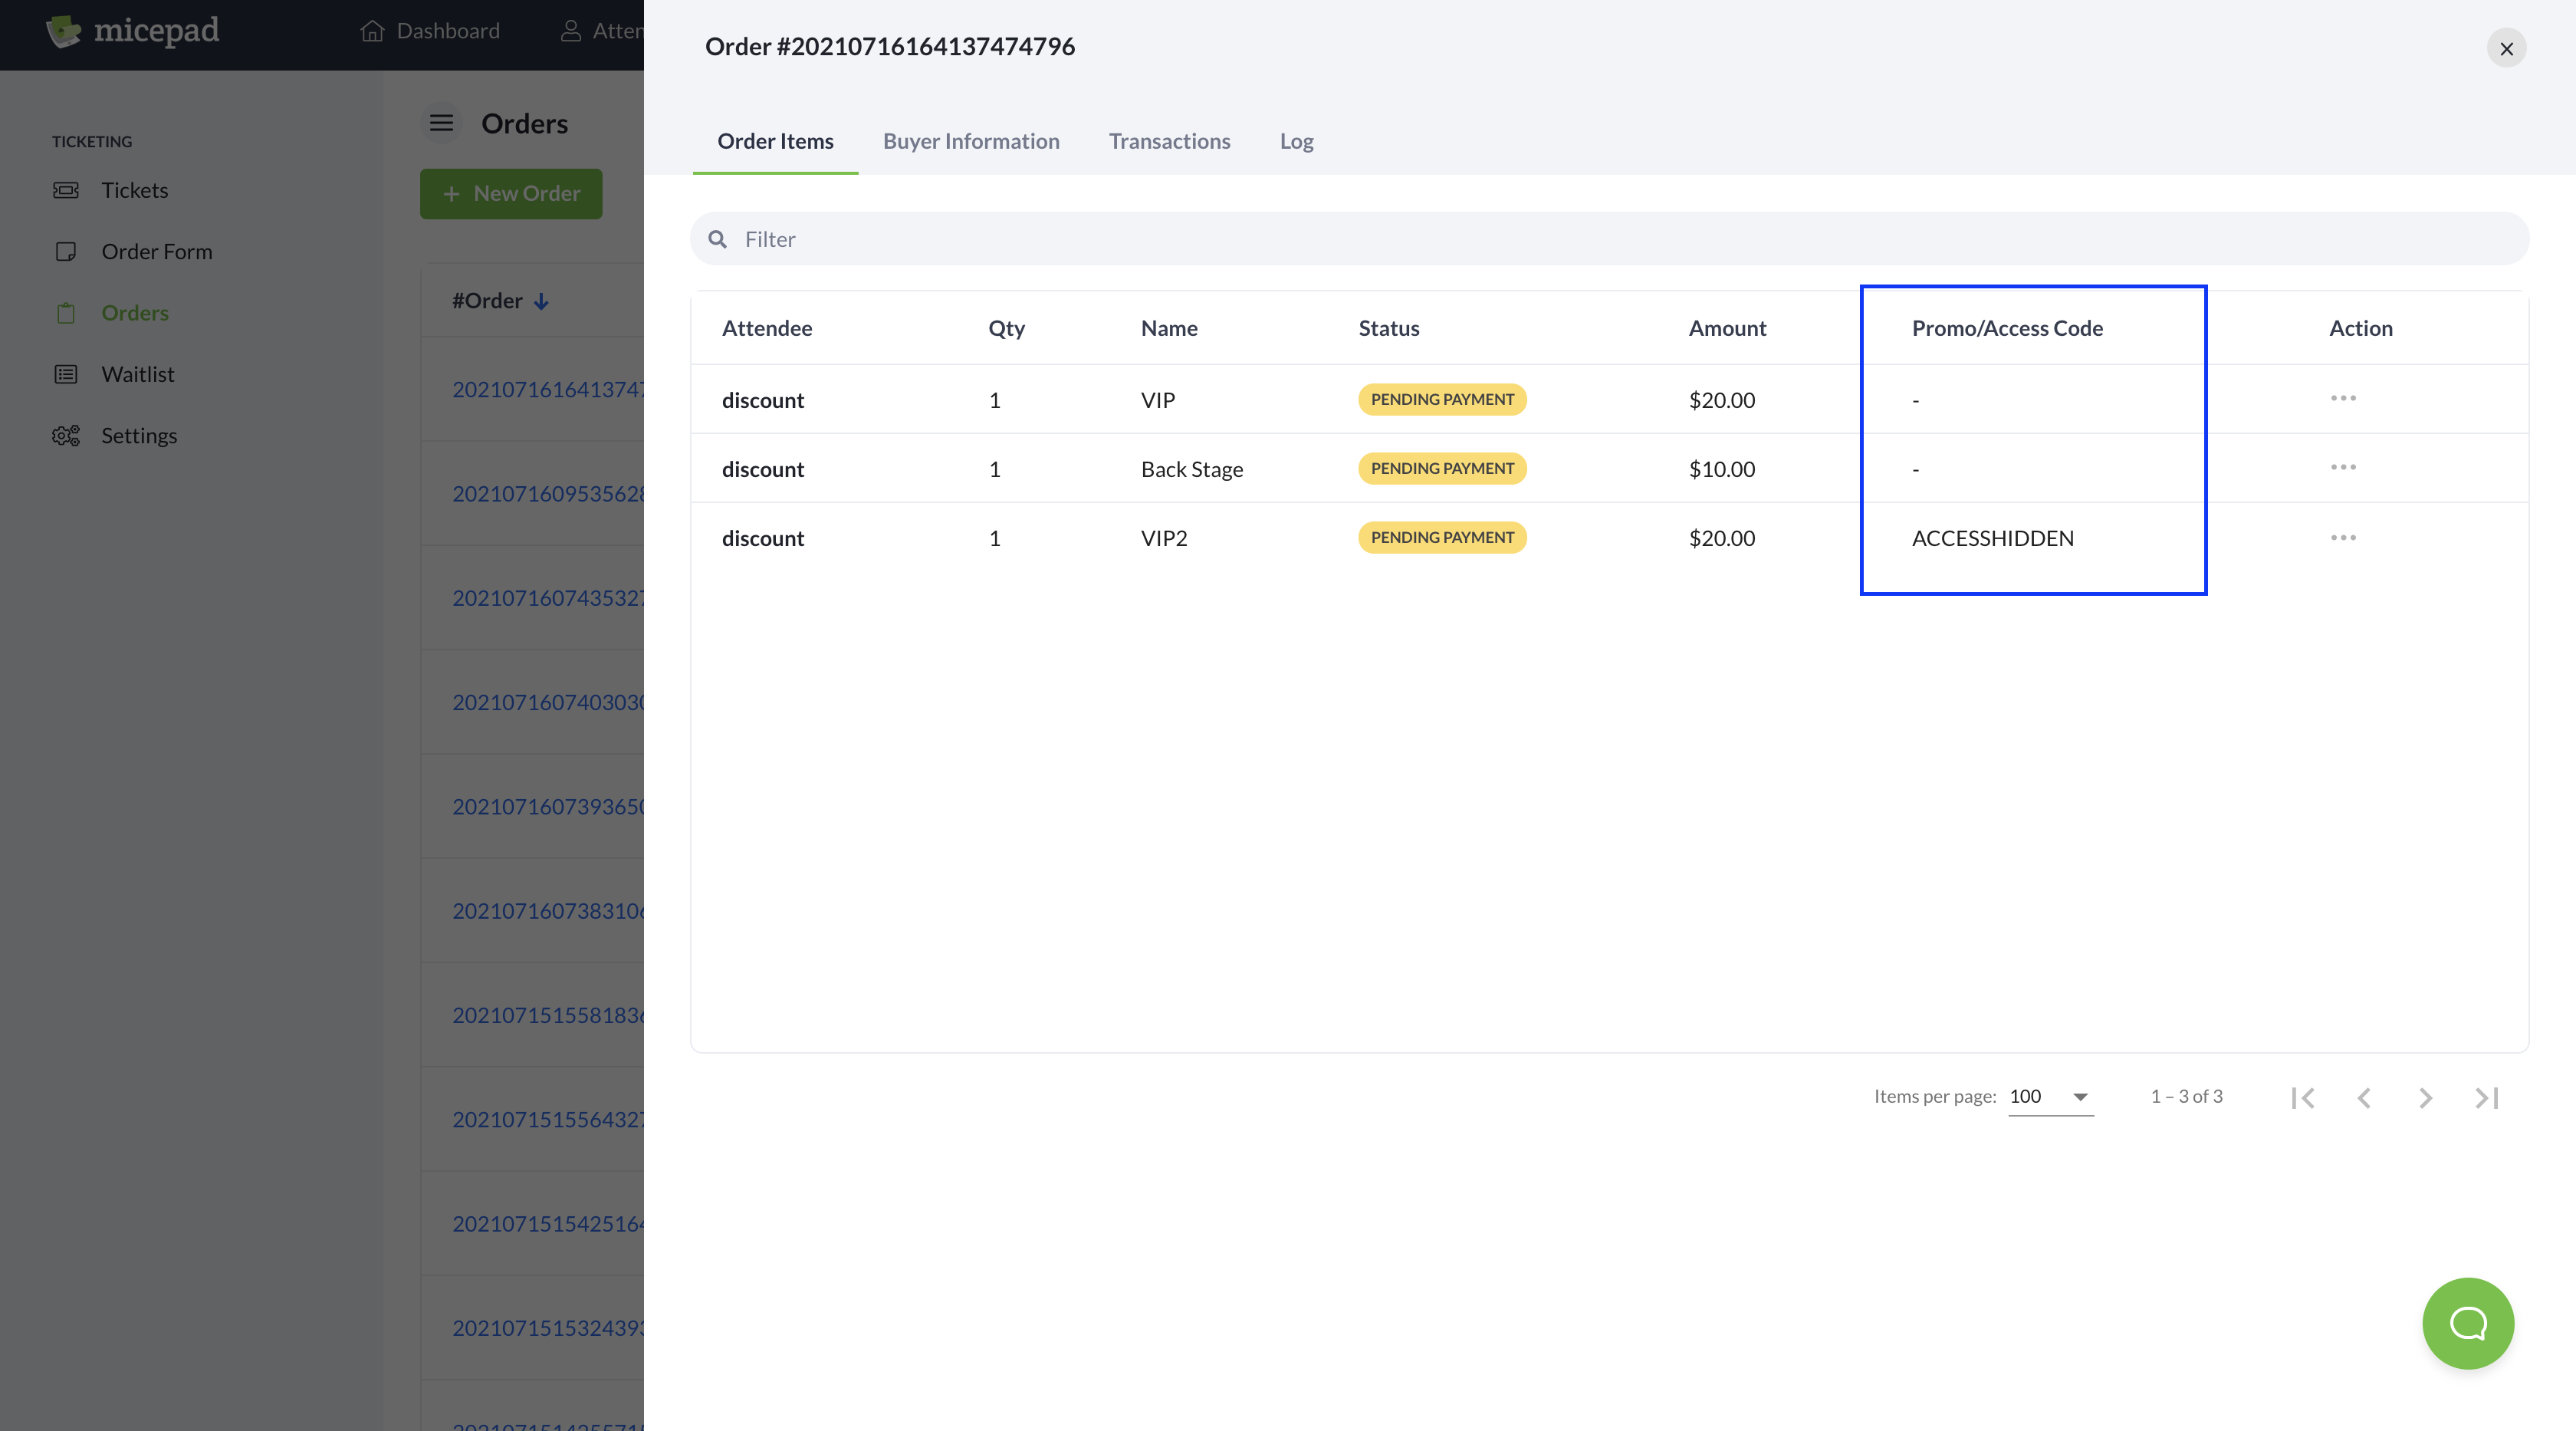The height and width of the screenshot is (1431, 2576).
Task: Click the discount attendee in VIP row
Action: [763, 400]
